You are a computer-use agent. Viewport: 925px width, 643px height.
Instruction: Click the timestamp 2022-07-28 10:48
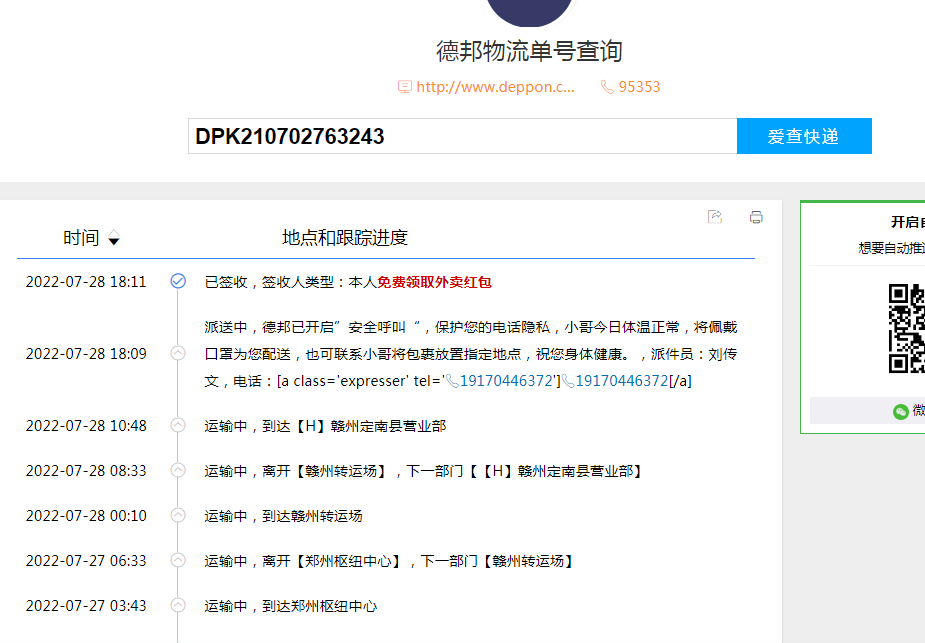[x=86, y=426]
